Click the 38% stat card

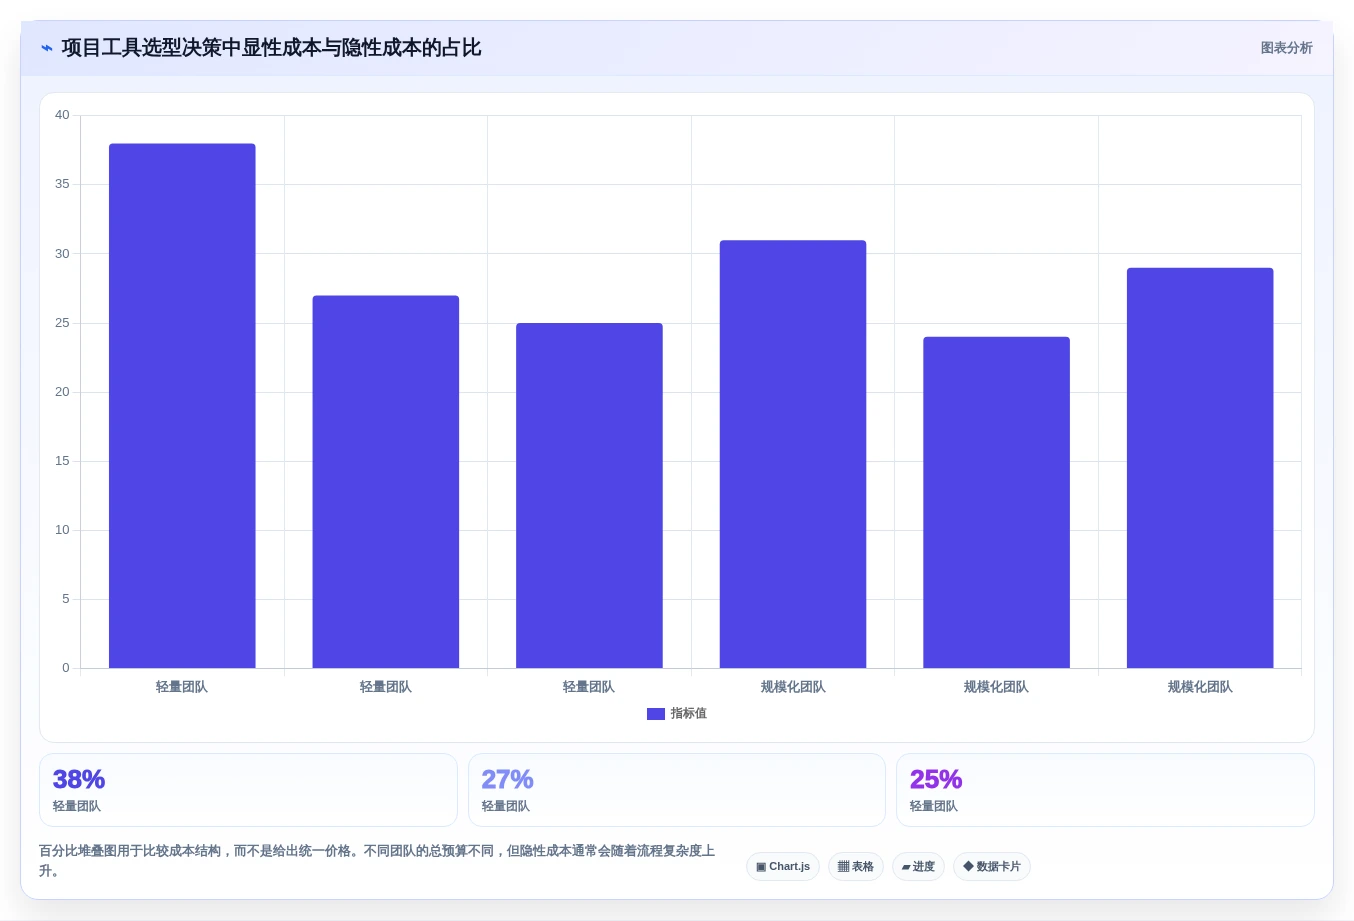click(x=248, y=790)
